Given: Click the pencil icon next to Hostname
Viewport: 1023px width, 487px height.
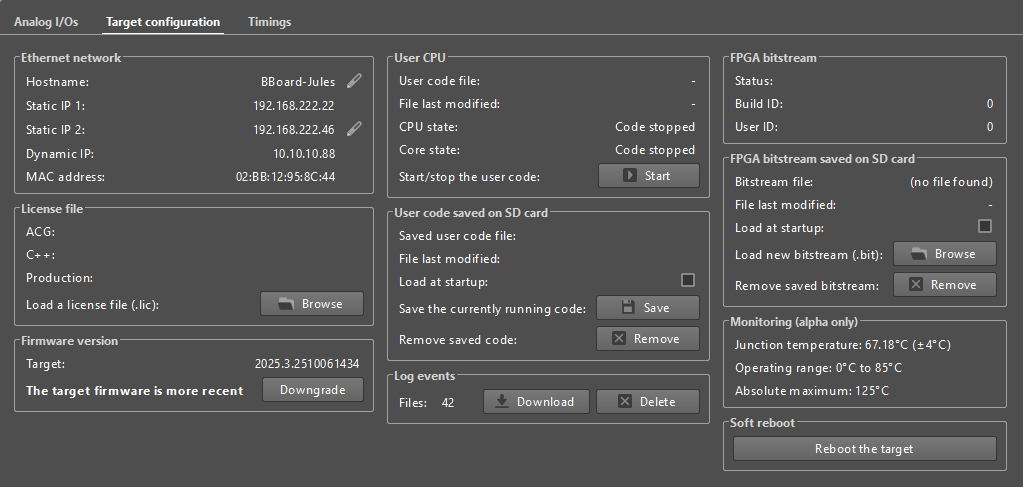Looking at the screenshot, I should pyautogui.click(x=354, y=82).
